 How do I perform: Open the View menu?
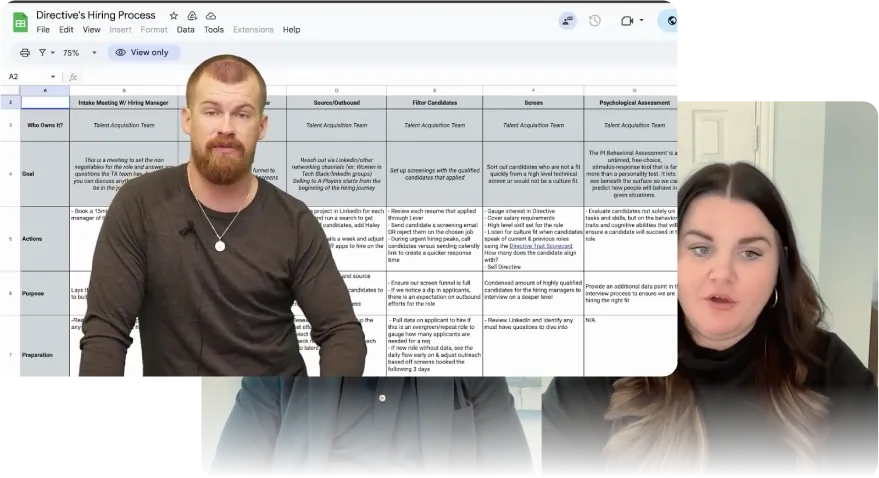coord(91,30)
